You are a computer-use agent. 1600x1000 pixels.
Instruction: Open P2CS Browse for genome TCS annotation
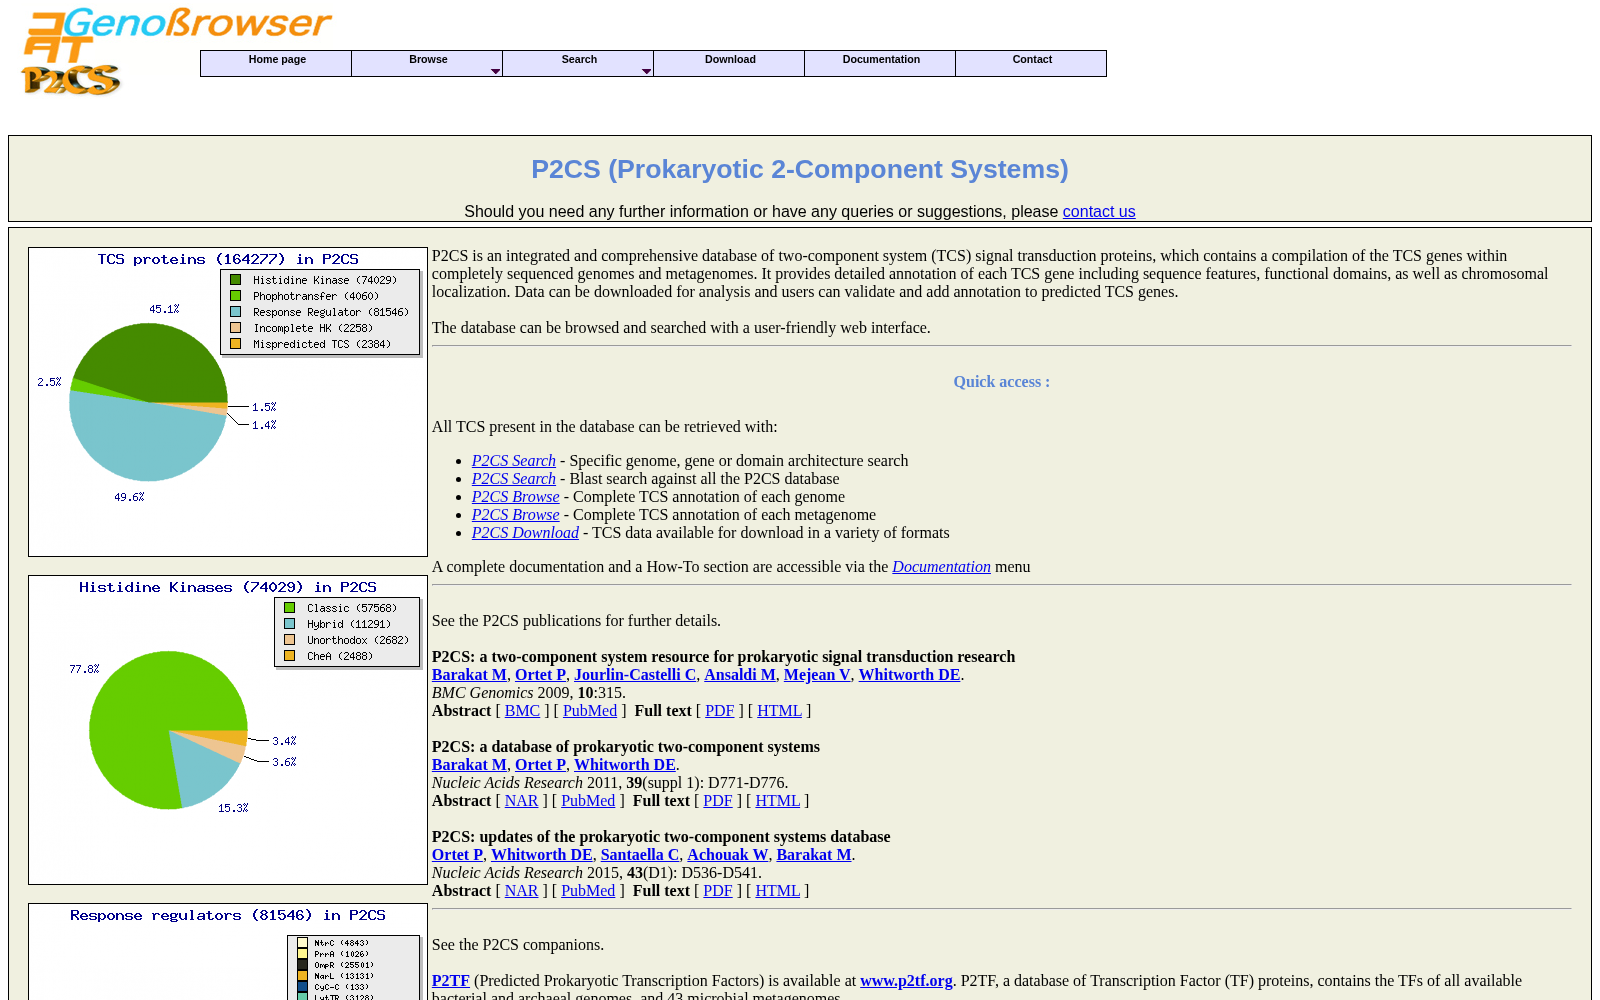pyautogui.click(x=516, y=497)
